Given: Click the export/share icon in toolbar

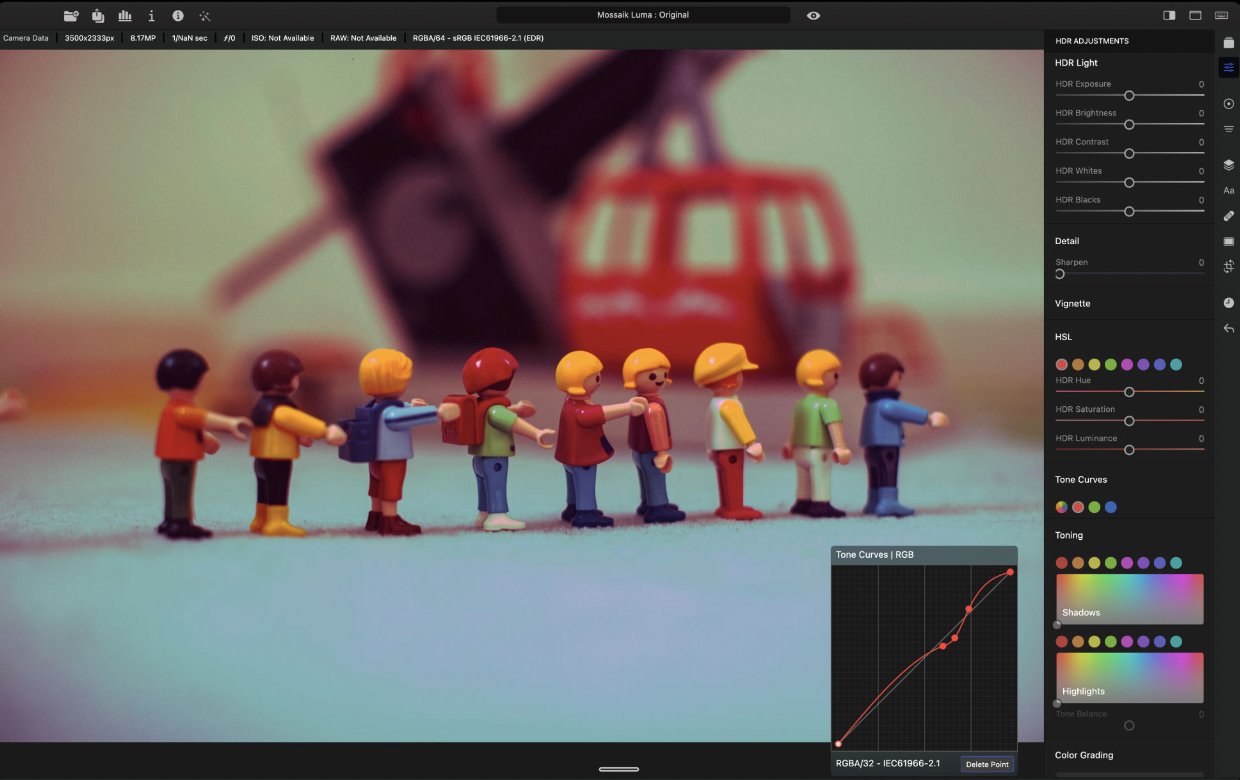Looking at the screenshot, I should coord(98,16).
